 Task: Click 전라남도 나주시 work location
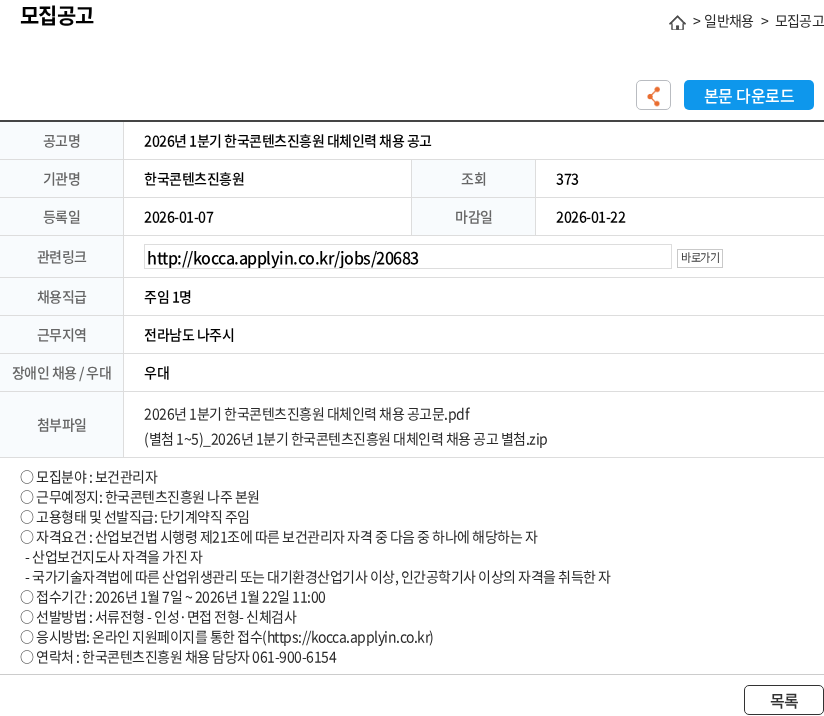tap(189, 335)
